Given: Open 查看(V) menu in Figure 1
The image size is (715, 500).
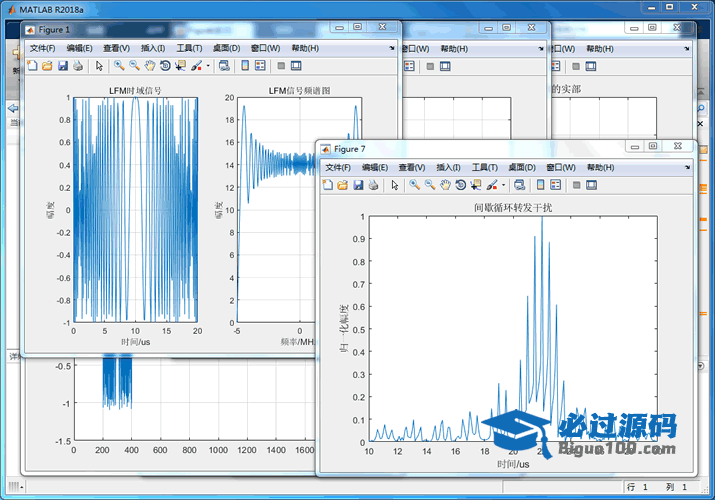Looking at the screenshot, I should pos(116,48).
